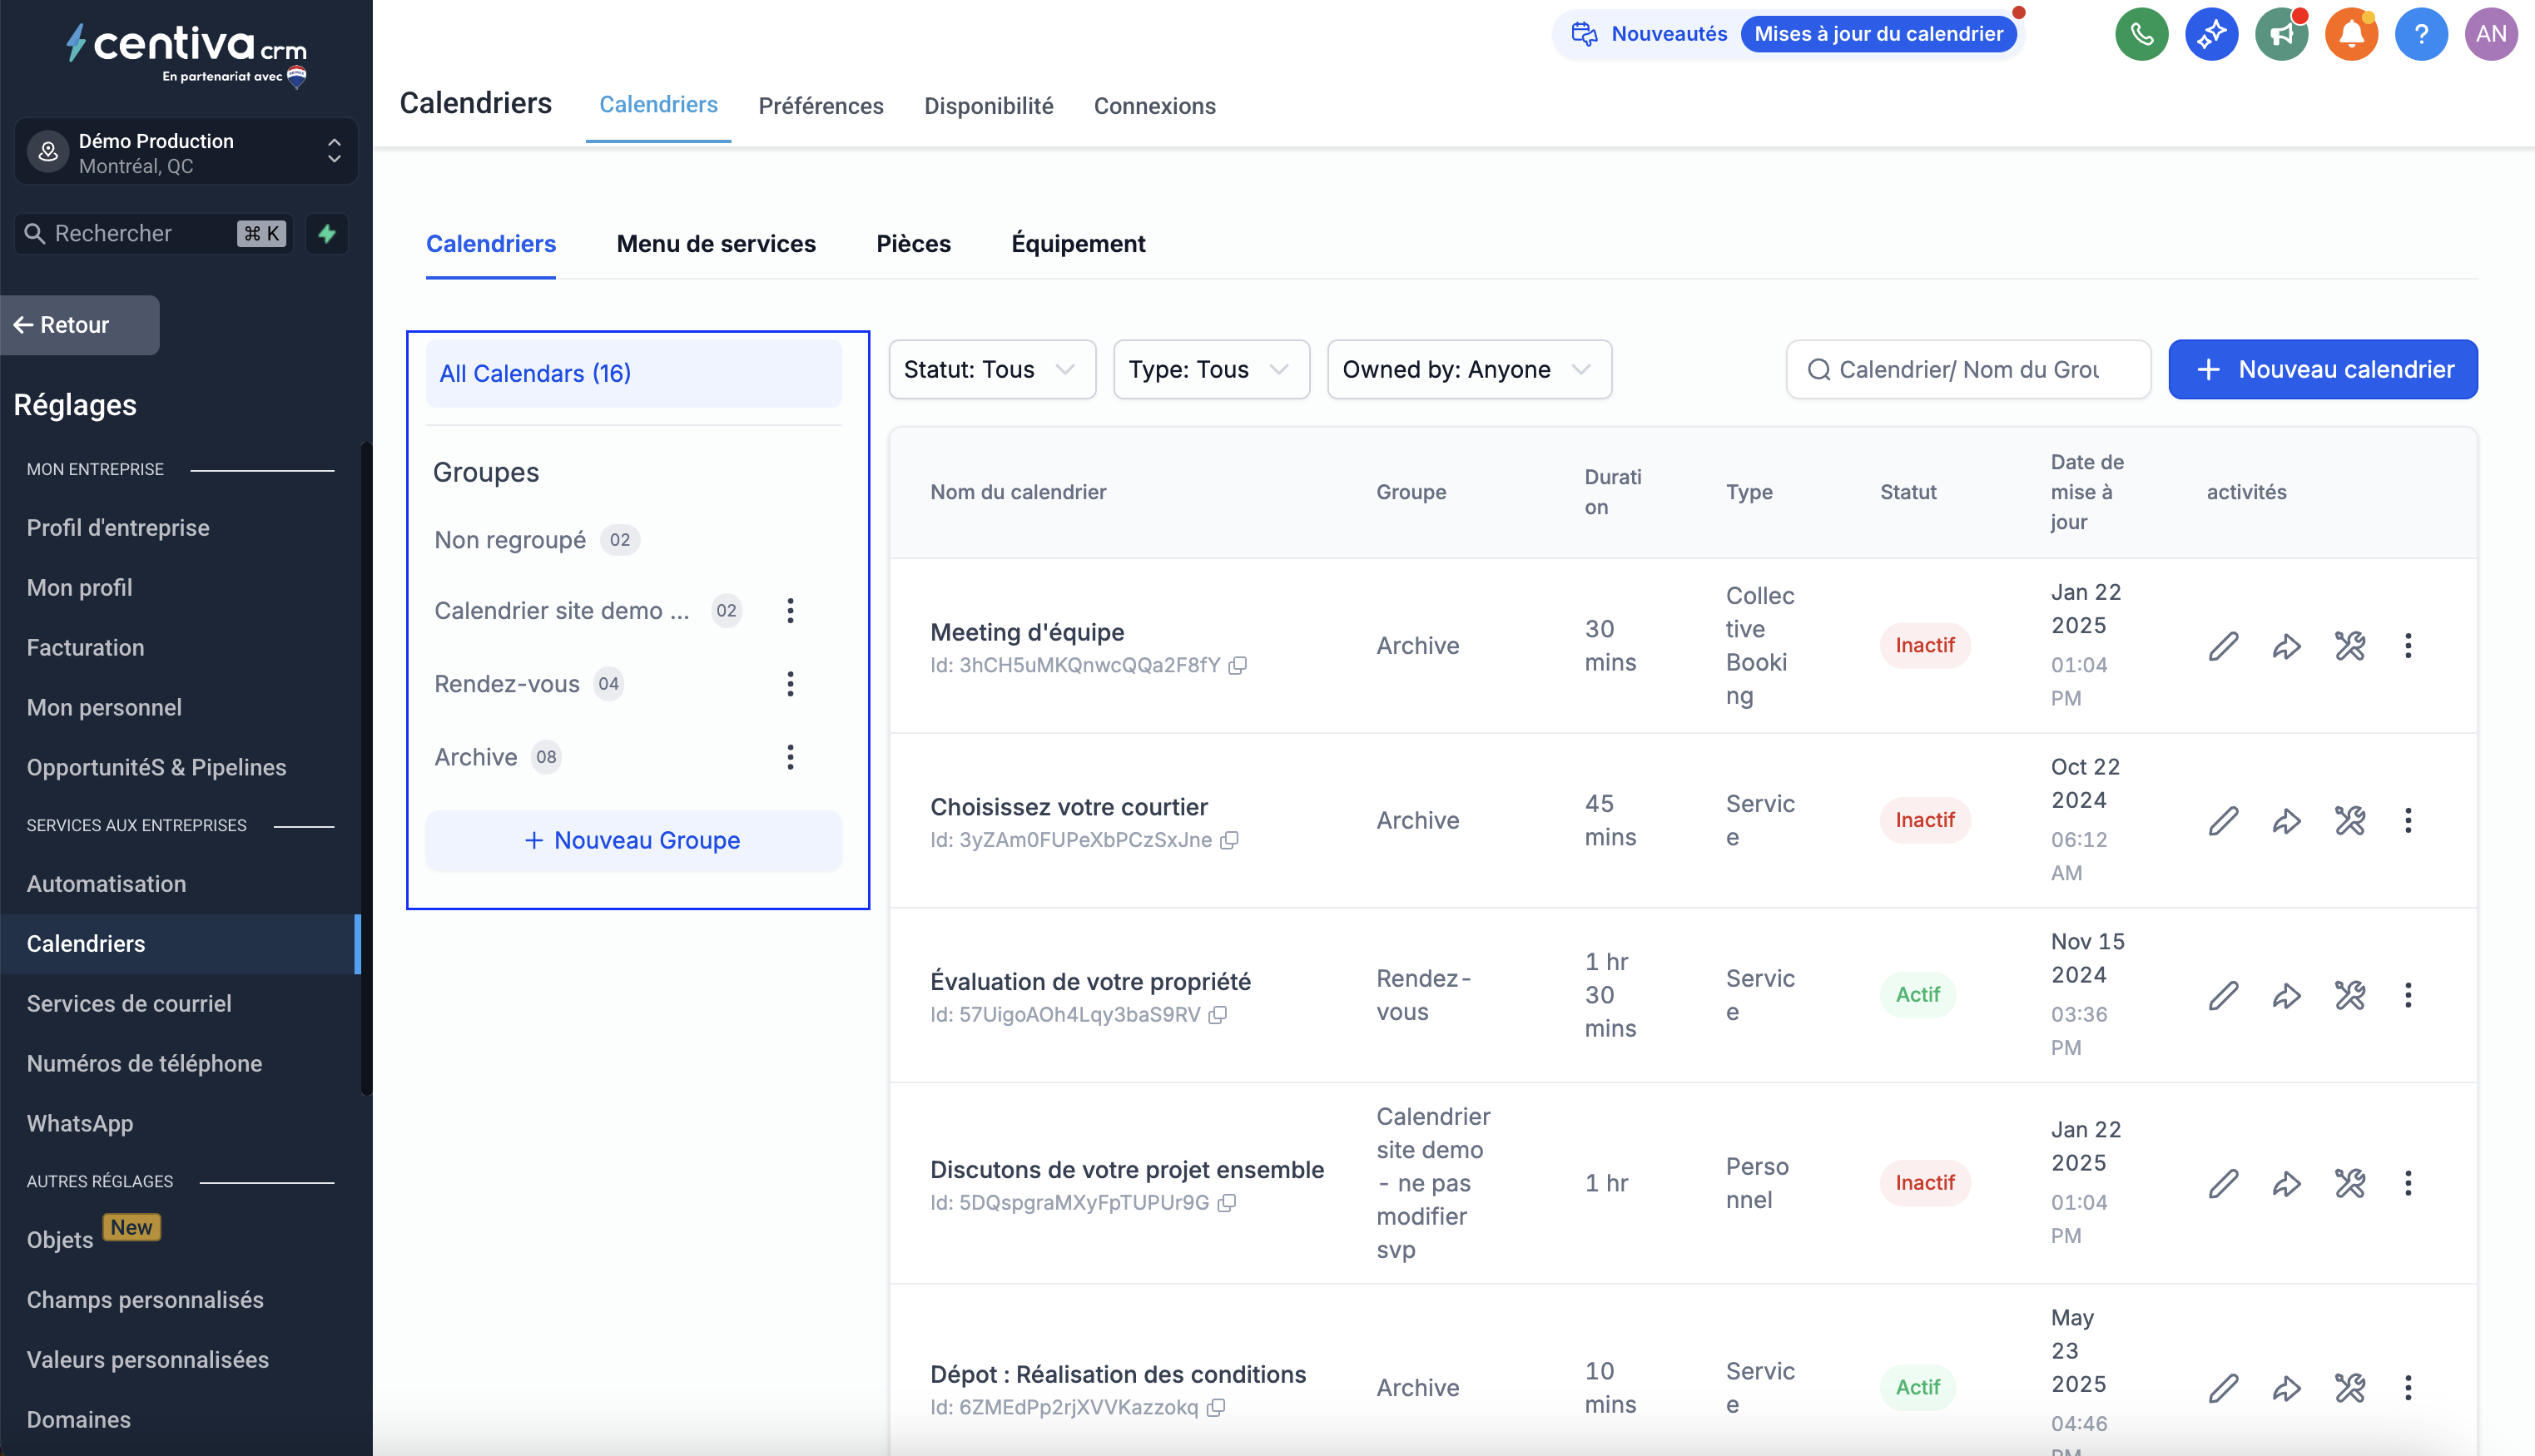Click the Rechercher sidebar search box
2535x1456 pixels.
click(x=153, y=233)
